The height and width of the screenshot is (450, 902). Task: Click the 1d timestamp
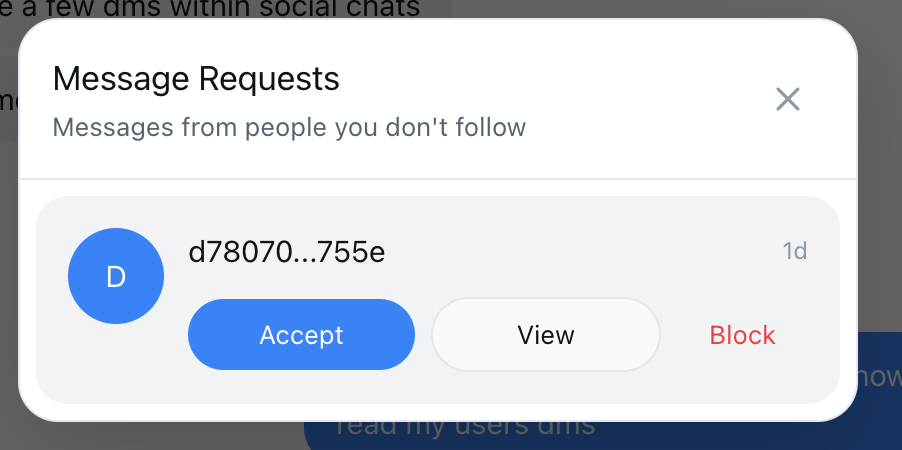tap(794, 251)
